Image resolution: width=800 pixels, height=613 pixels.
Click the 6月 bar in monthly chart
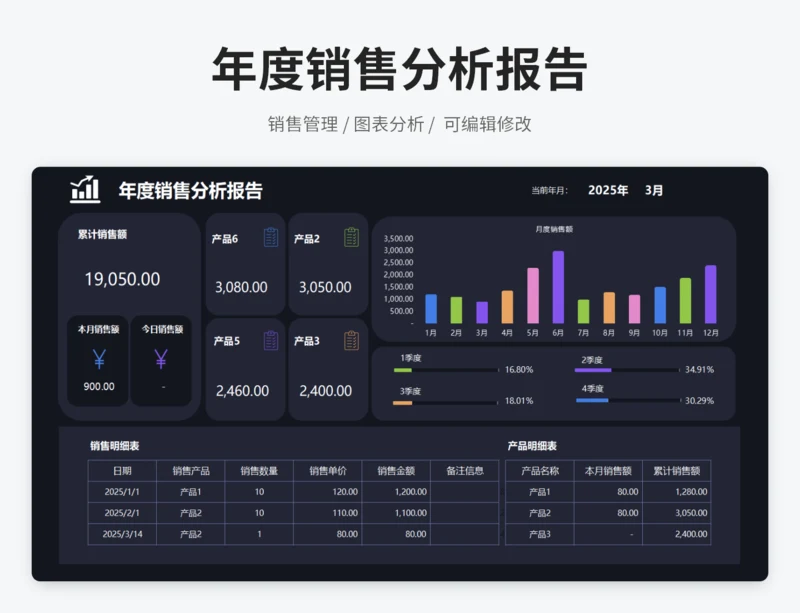[x=558, y=287]
